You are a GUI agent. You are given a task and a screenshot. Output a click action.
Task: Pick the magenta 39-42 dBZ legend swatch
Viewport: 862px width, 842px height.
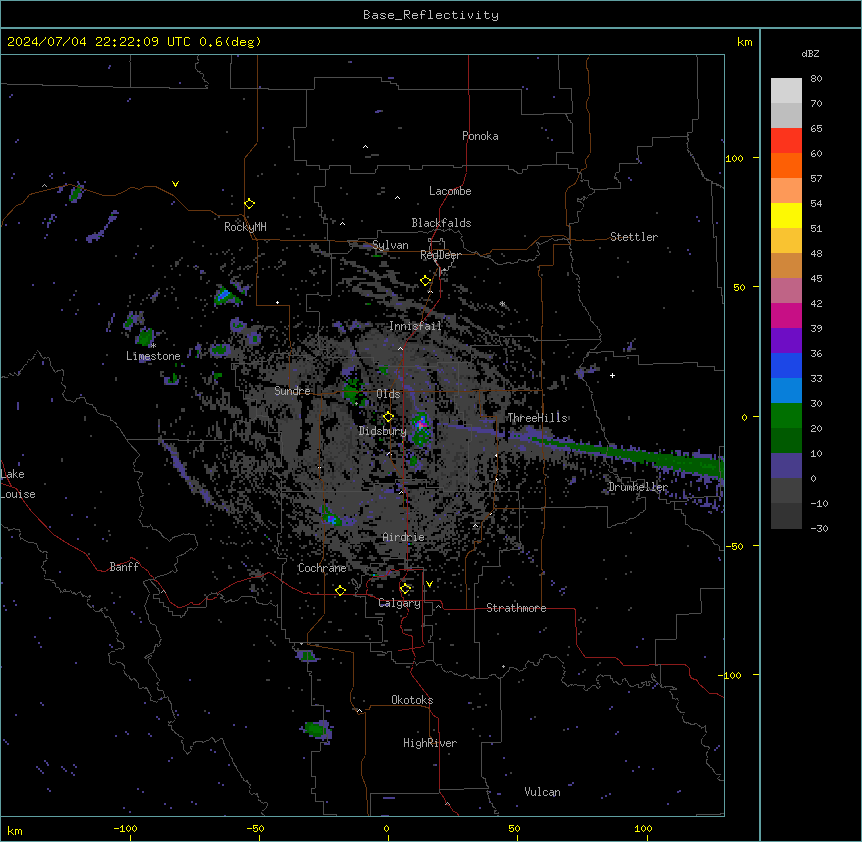click(786, 315)
